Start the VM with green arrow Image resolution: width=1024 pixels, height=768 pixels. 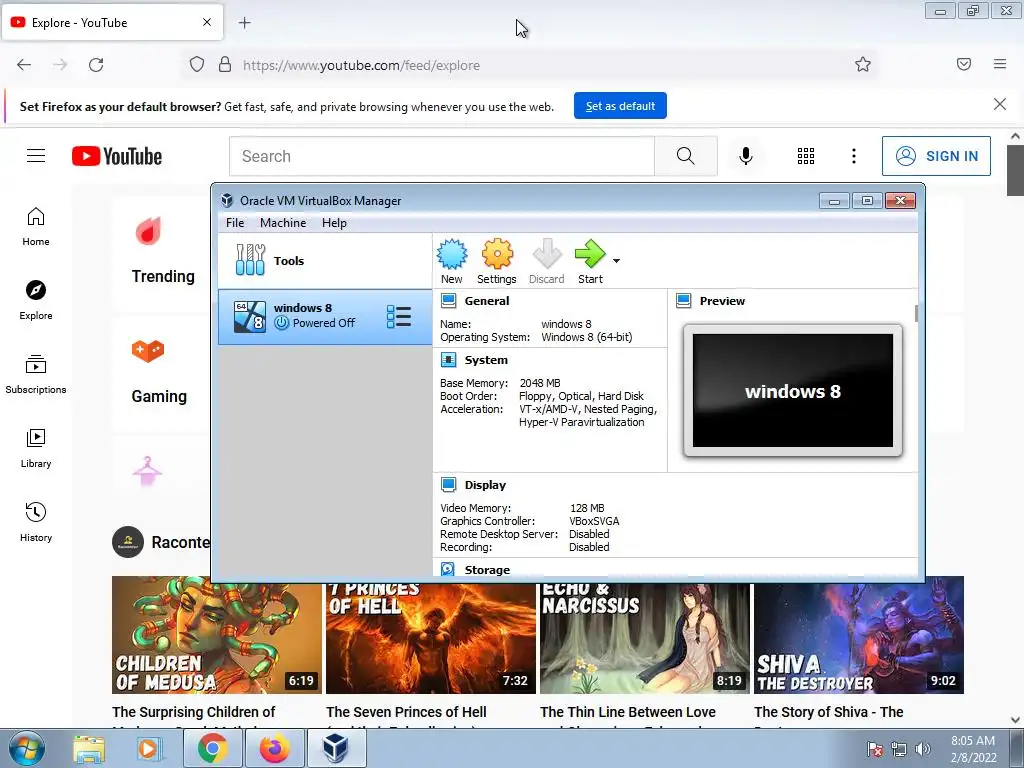[x=590, y=261]
